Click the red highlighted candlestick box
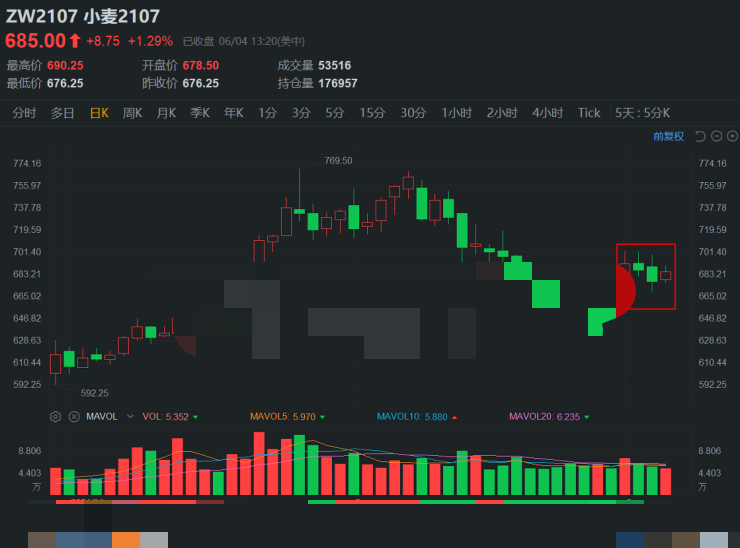Viewport: 740px width, 548px height. (645, 276)
